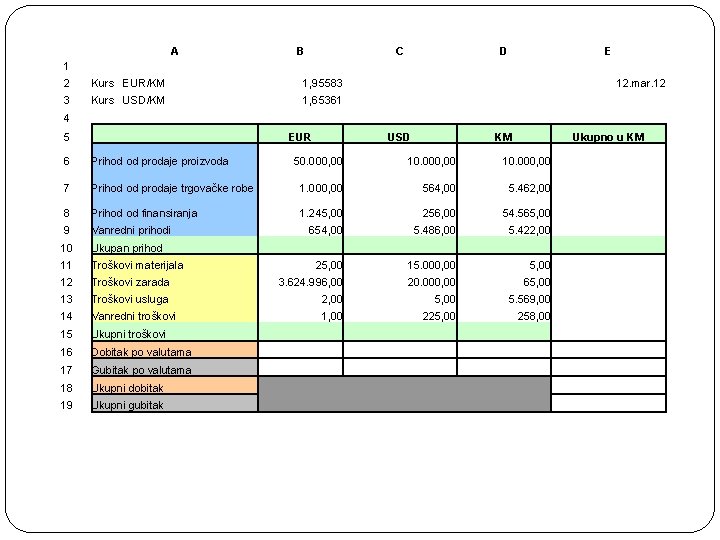Click the Vanredni prihodi label
Image resolution: width=720 pixels, height=540 pixels.
coord(131,230)
